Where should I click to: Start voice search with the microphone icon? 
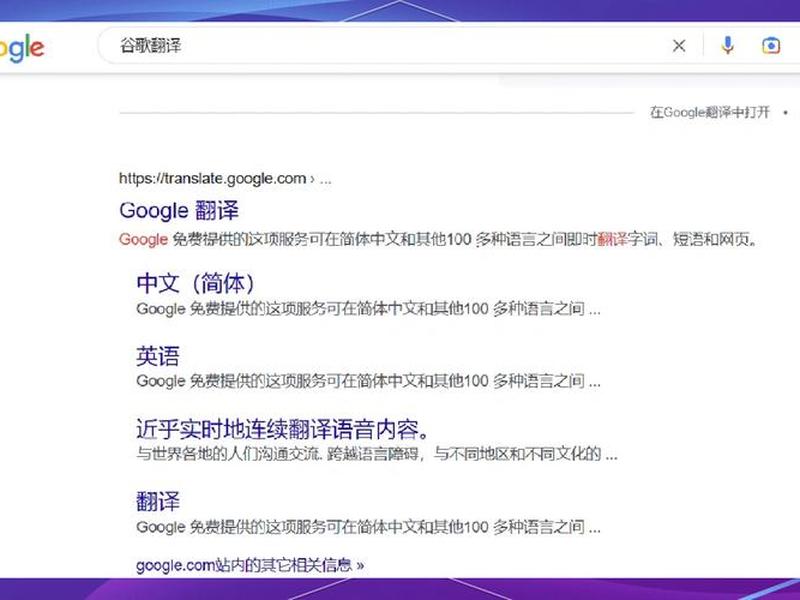click(728, 45)
